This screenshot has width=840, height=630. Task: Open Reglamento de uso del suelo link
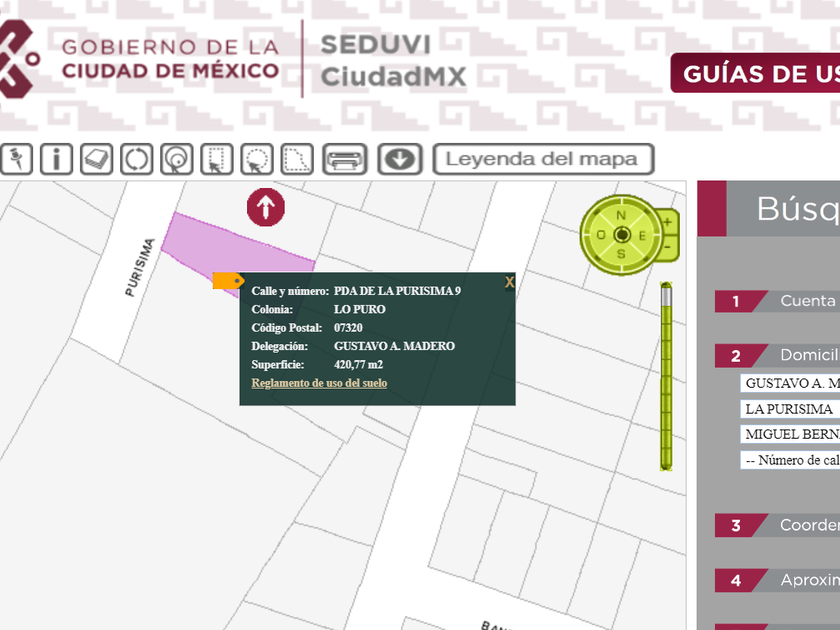[319, 383]
